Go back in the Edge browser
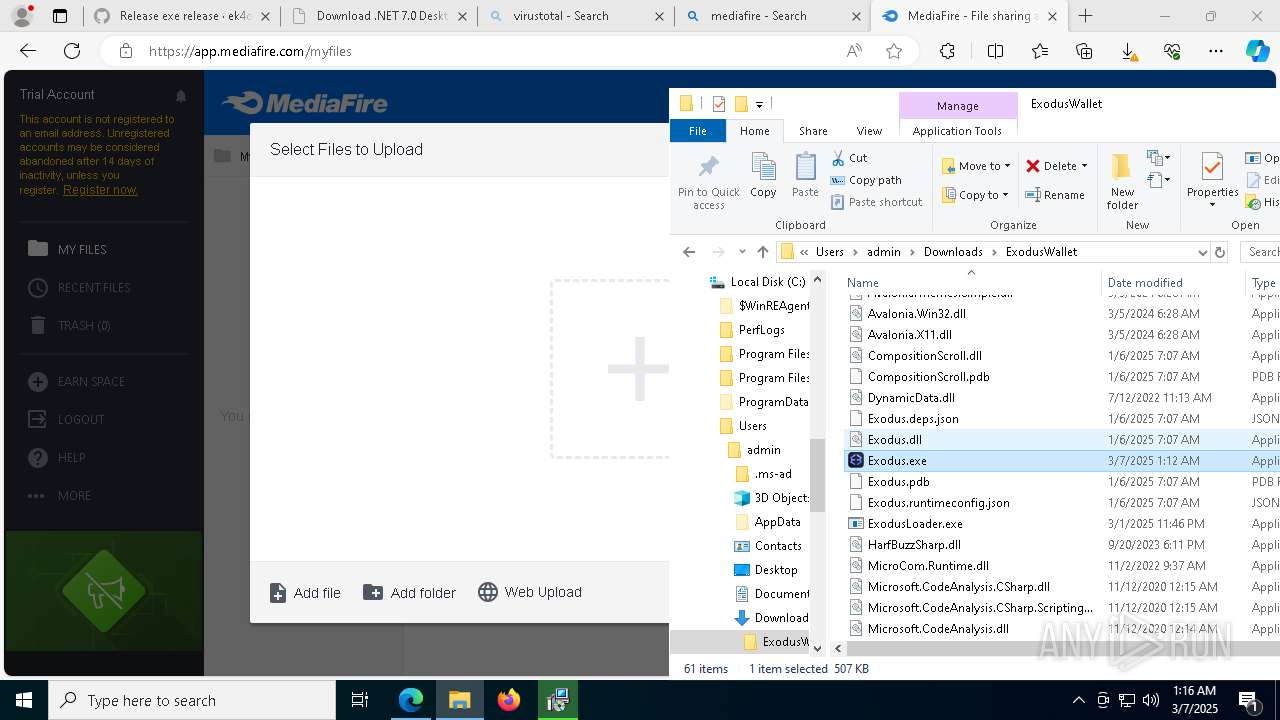This screenshot has width=1280, height=720. (28, 51)
